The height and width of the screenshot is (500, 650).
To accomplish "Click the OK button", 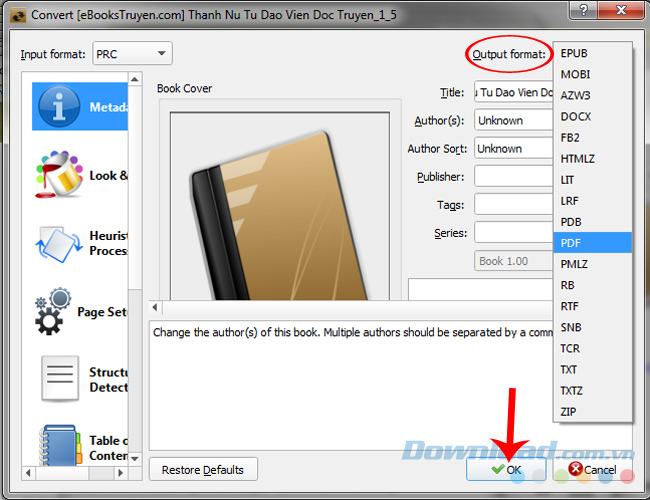I will [x=506, y=469].
